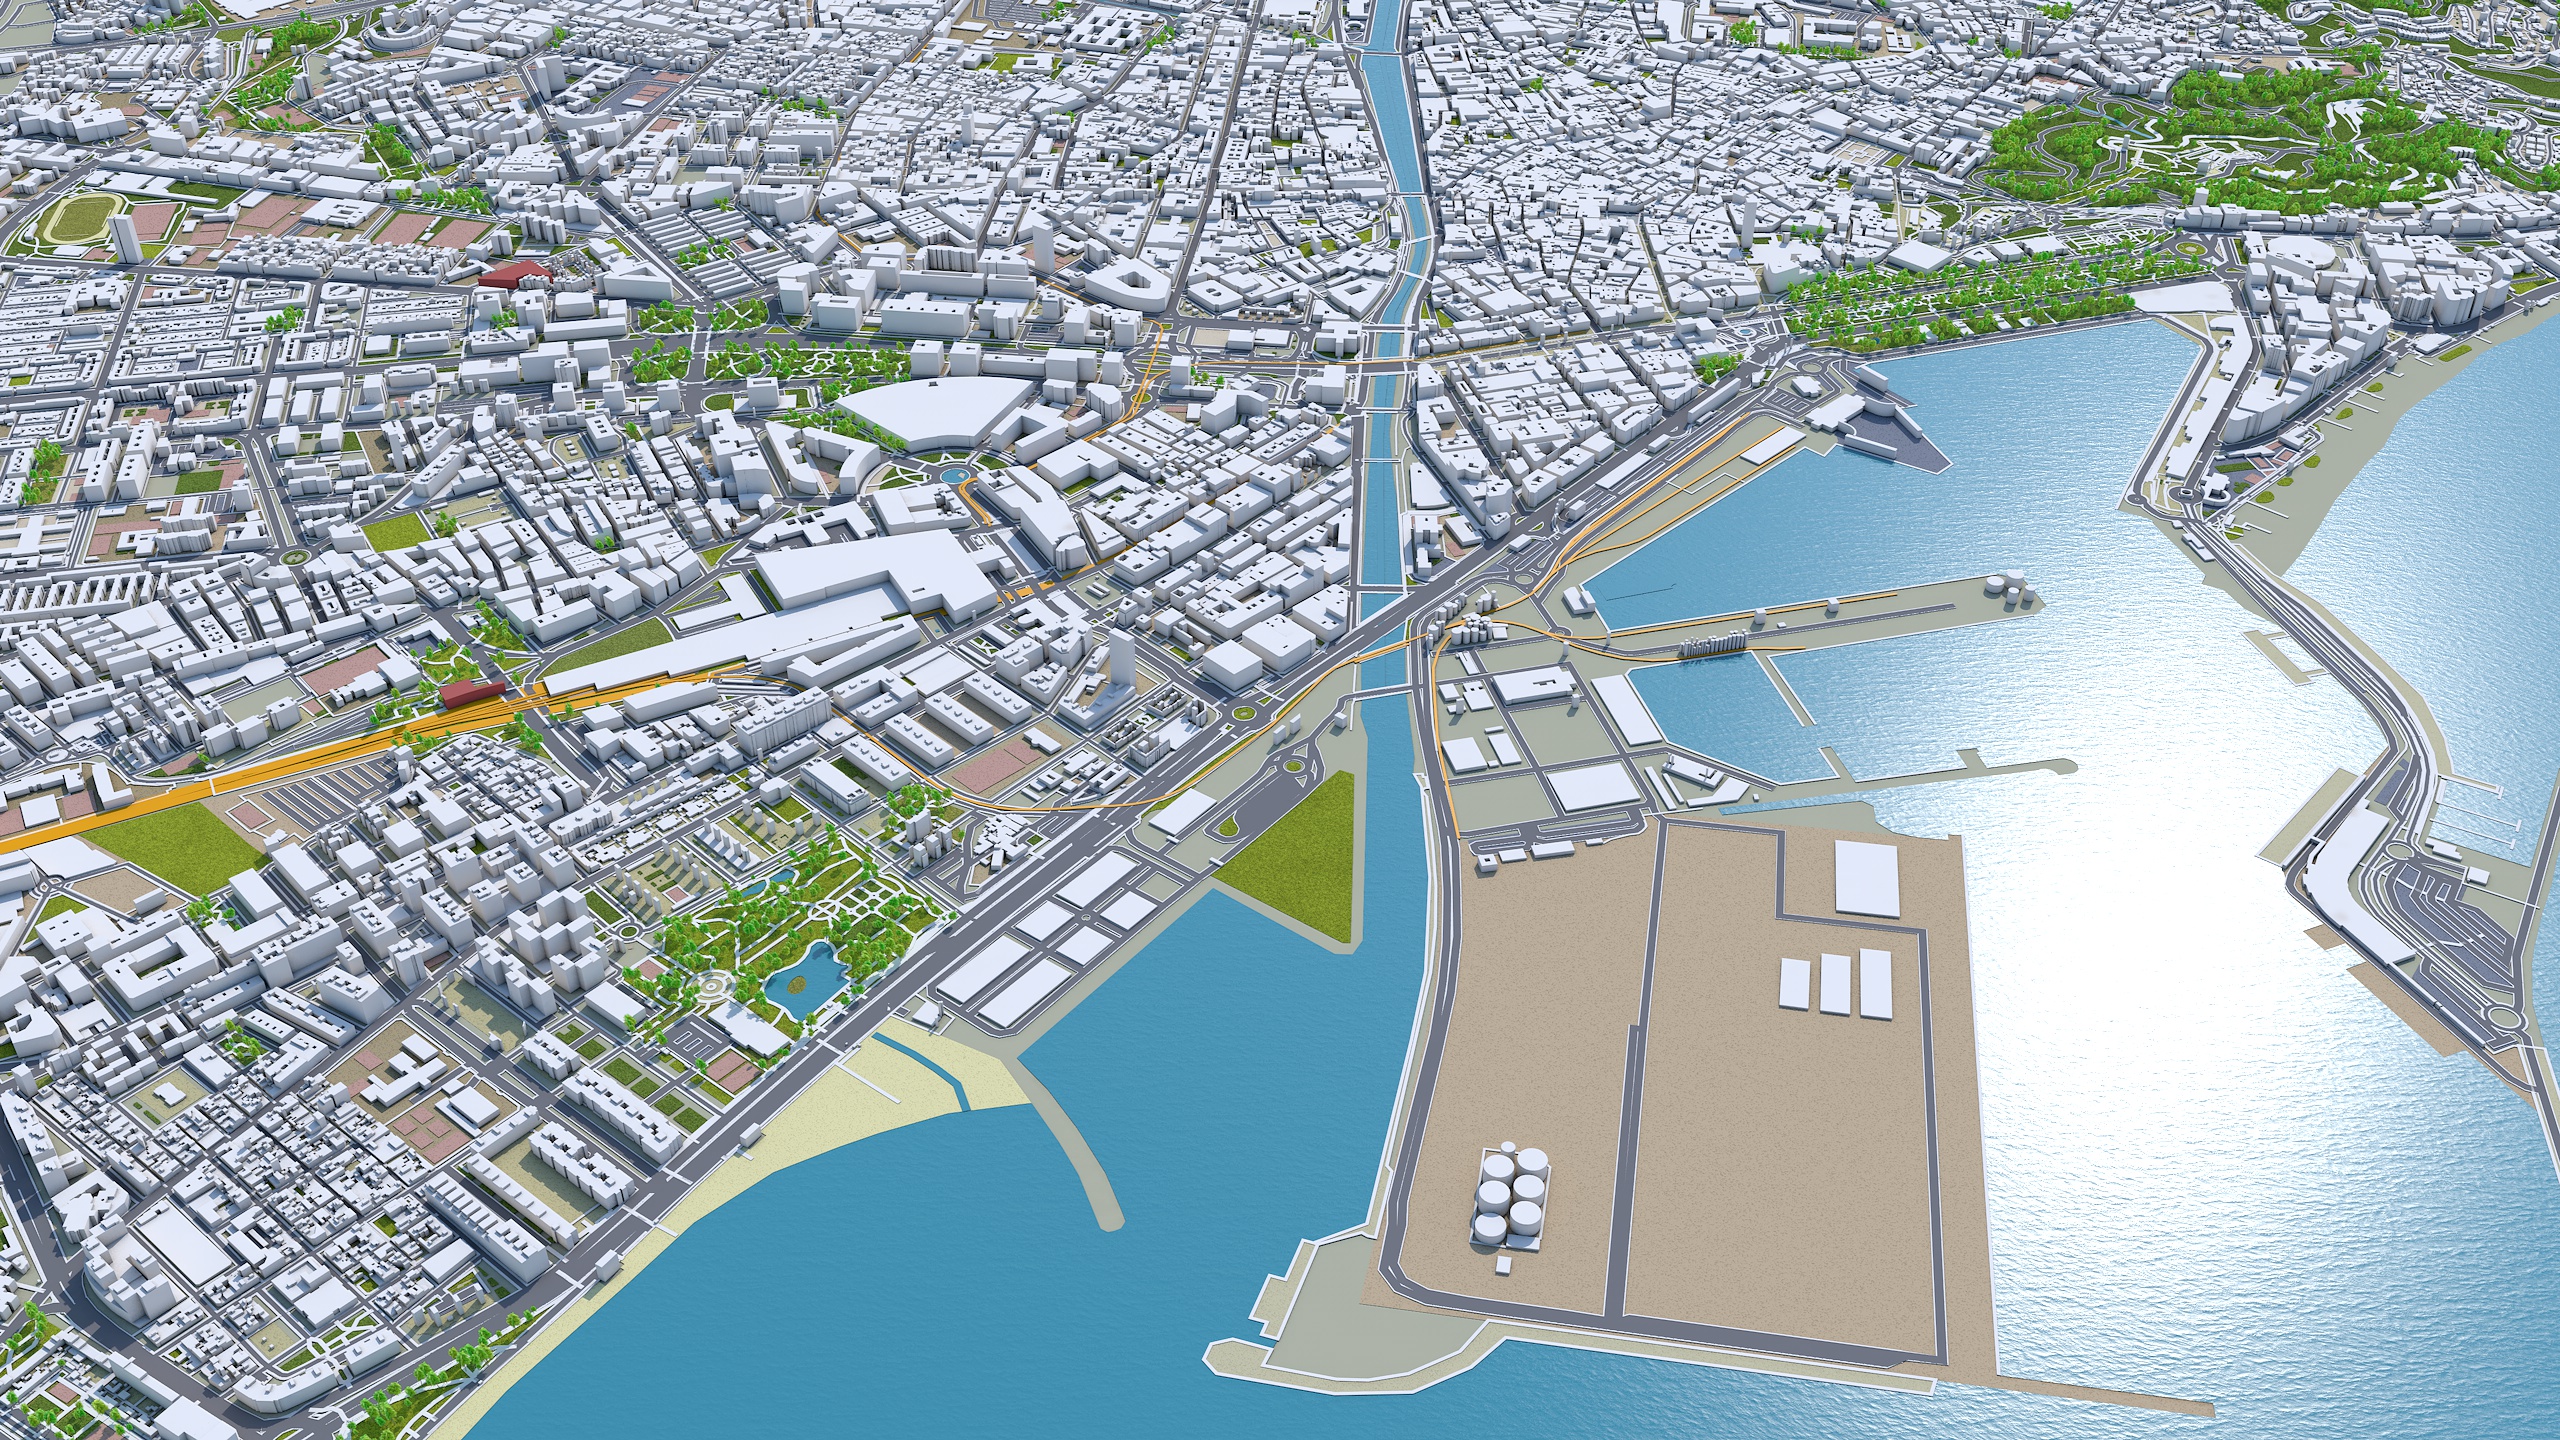Select the red-roofed building near the stadium
Screen dimensions: 2560x1440
[x=515, y=274]
